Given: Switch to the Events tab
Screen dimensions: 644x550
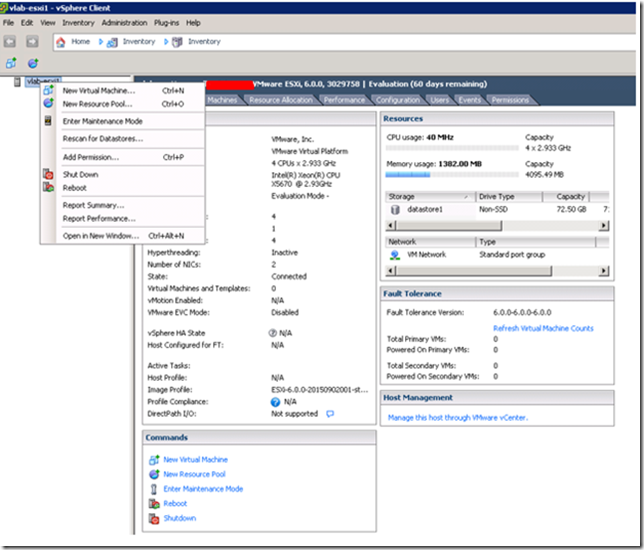Looking at the screenshot, I should [x=469, y=100].
